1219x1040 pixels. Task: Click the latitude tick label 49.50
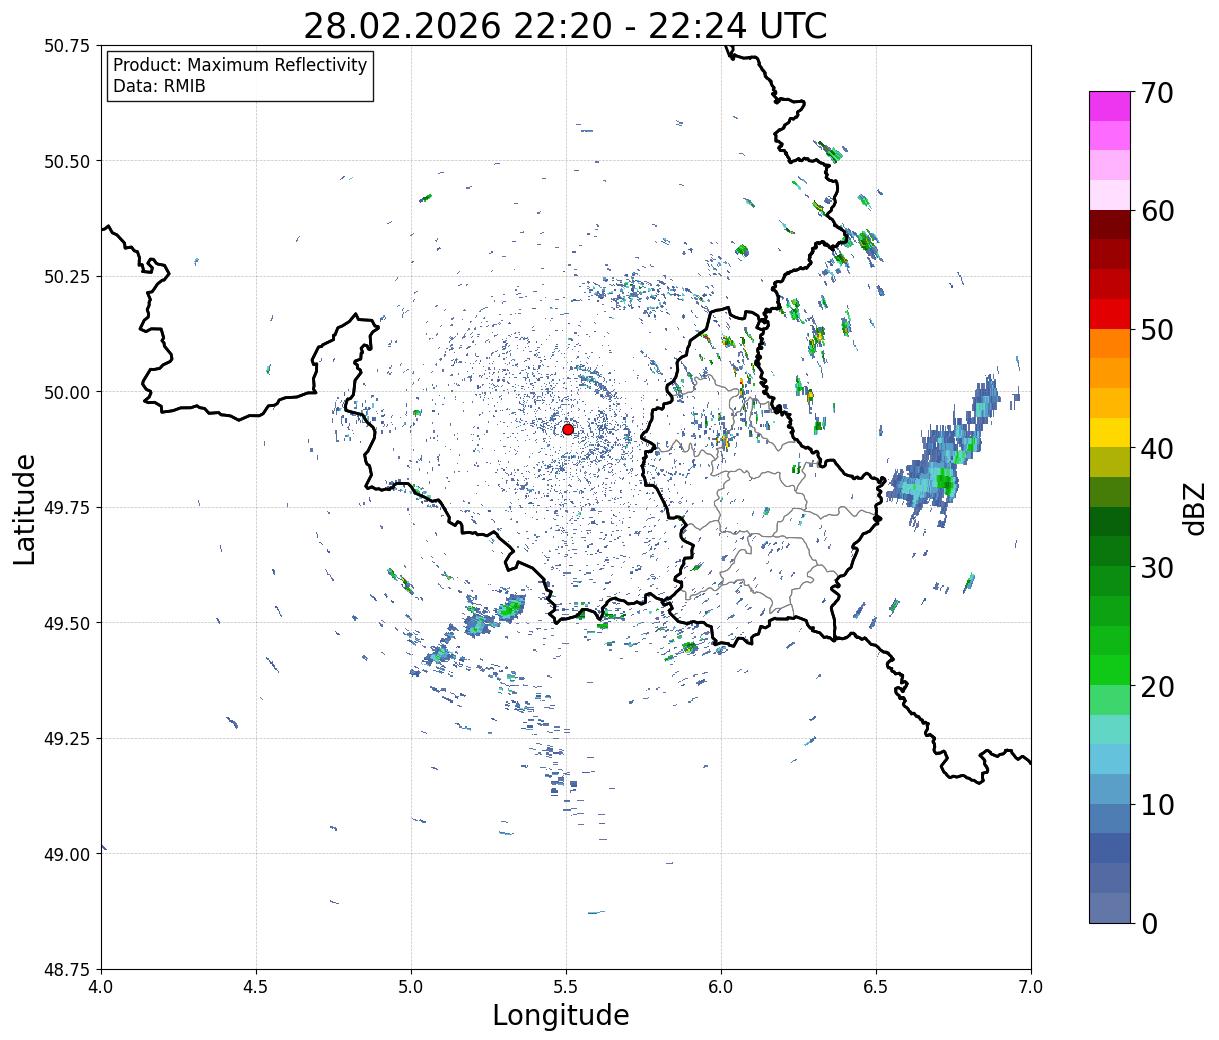pos(67,623)
